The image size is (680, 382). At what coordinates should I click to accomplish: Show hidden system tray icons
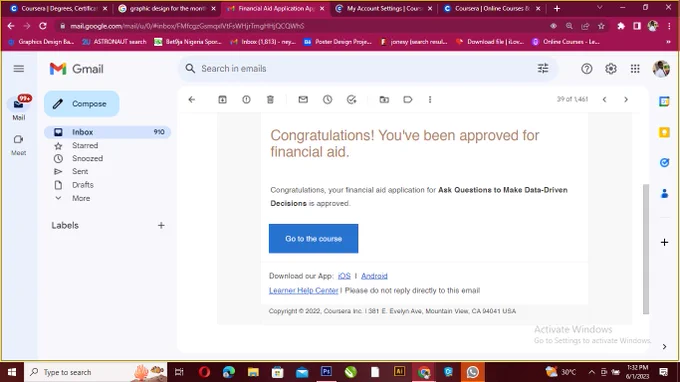coord(592,372)
